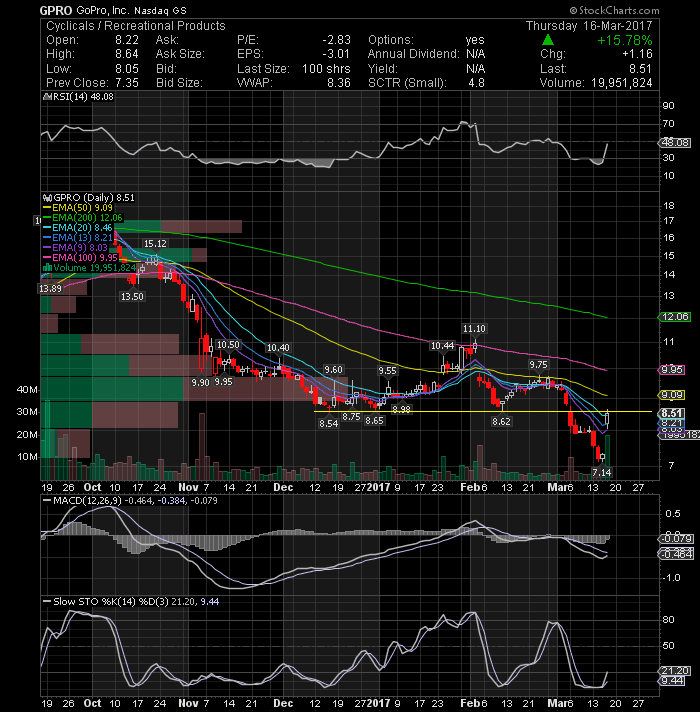
Task: Click the candlestick icon beside GPRO (Daily)
Action: coord(47,198)
